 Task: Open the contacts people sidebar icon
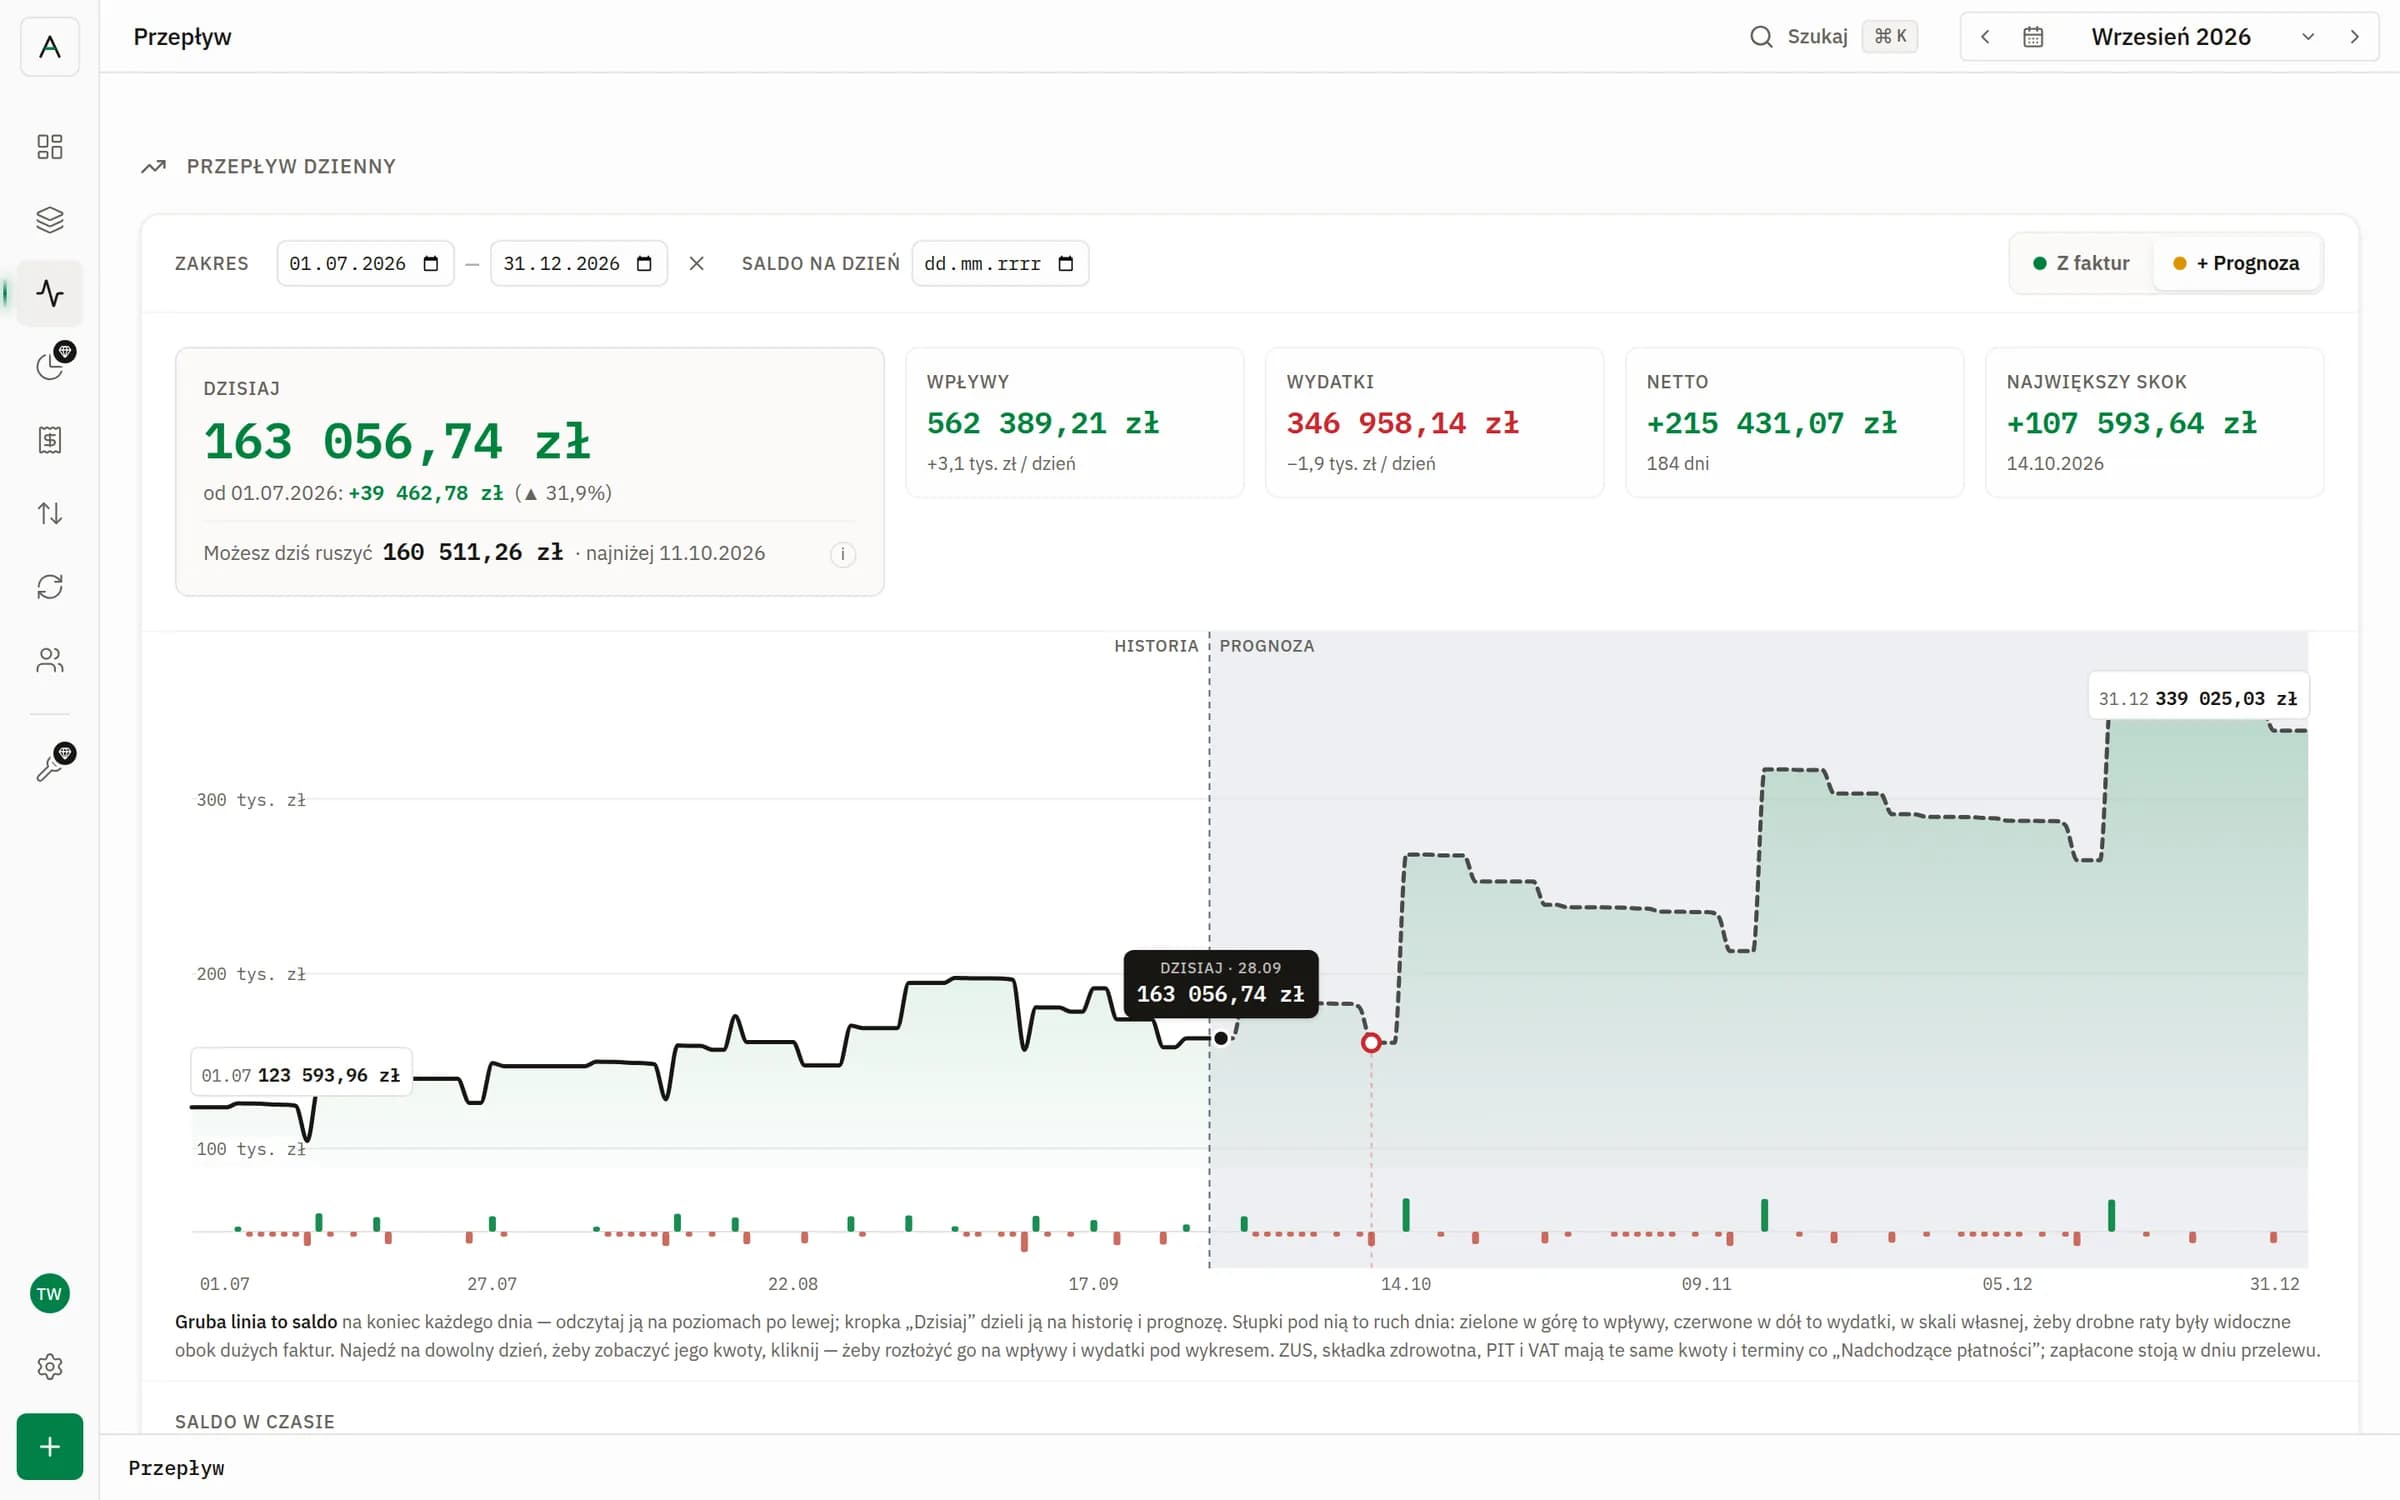[x=49, y=660]
